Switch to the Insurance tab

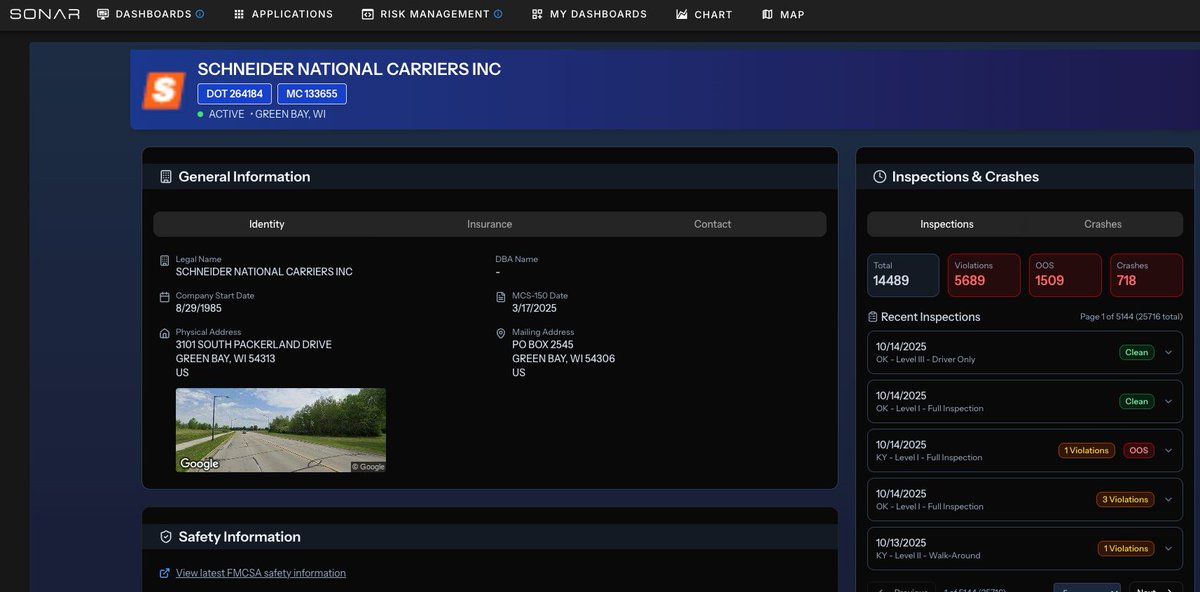[x=490, y=224]
